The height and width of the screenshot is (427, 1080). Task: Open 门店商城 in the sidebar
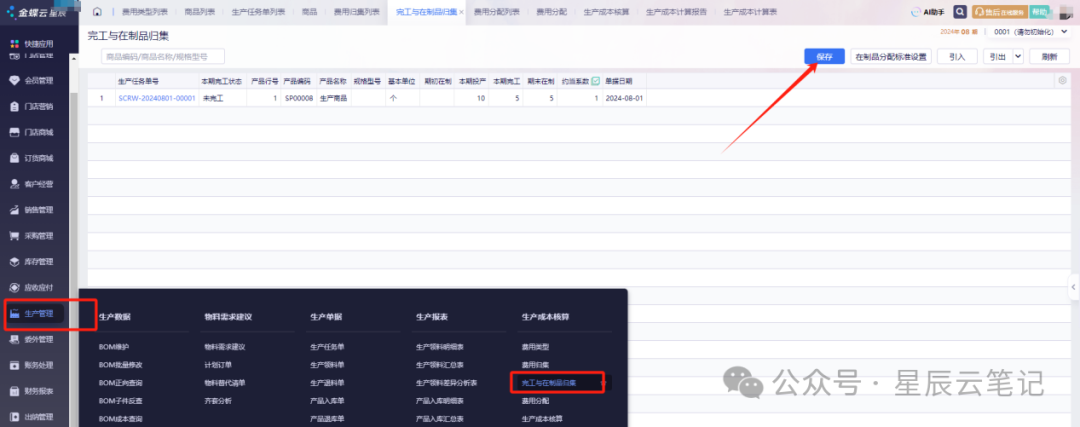(x=32, y=132)
